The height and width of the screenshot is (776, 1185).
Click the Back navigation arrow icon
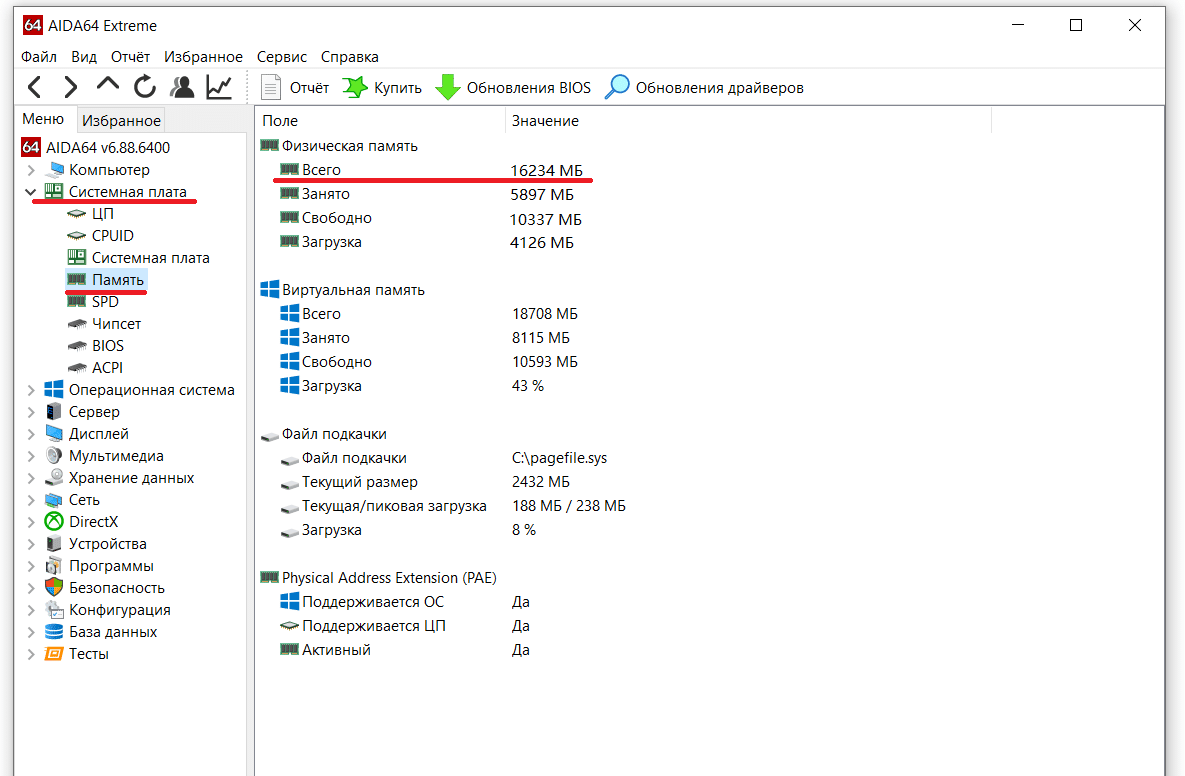[x=34, y=88]
